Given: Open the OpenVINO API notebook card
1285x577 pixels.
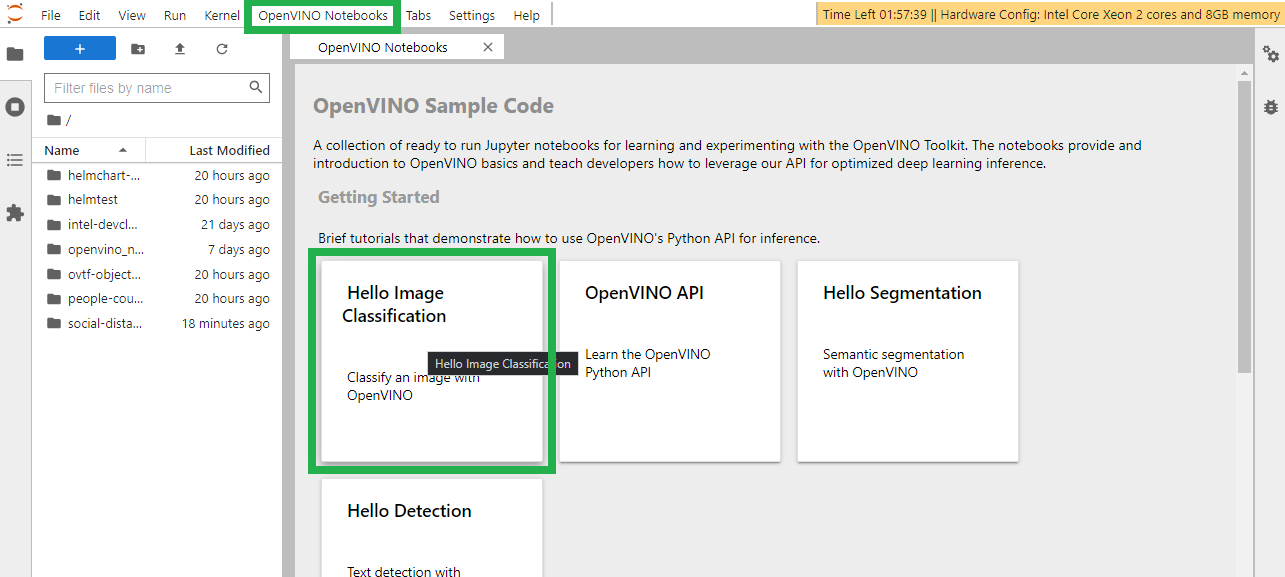Looking at the screenshot, I should [669, 361].
